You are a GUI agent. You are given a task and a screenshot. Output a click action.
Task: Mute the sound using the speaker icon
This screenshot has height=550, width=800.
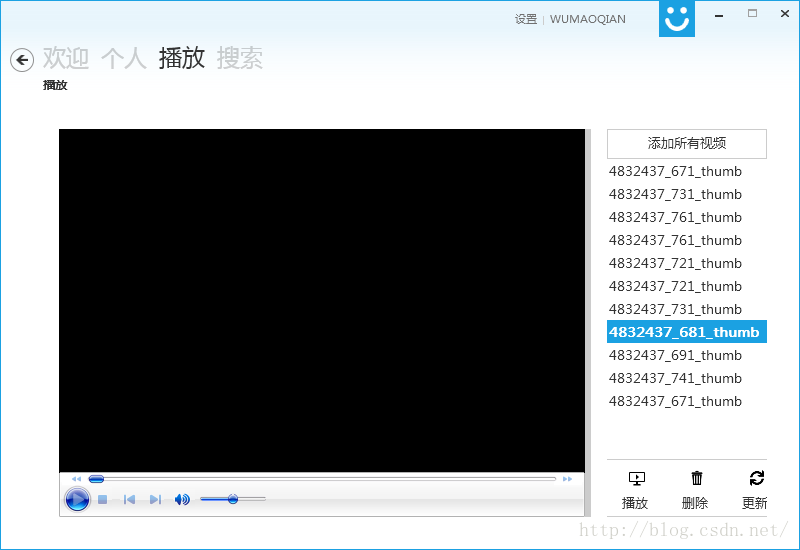182,499
